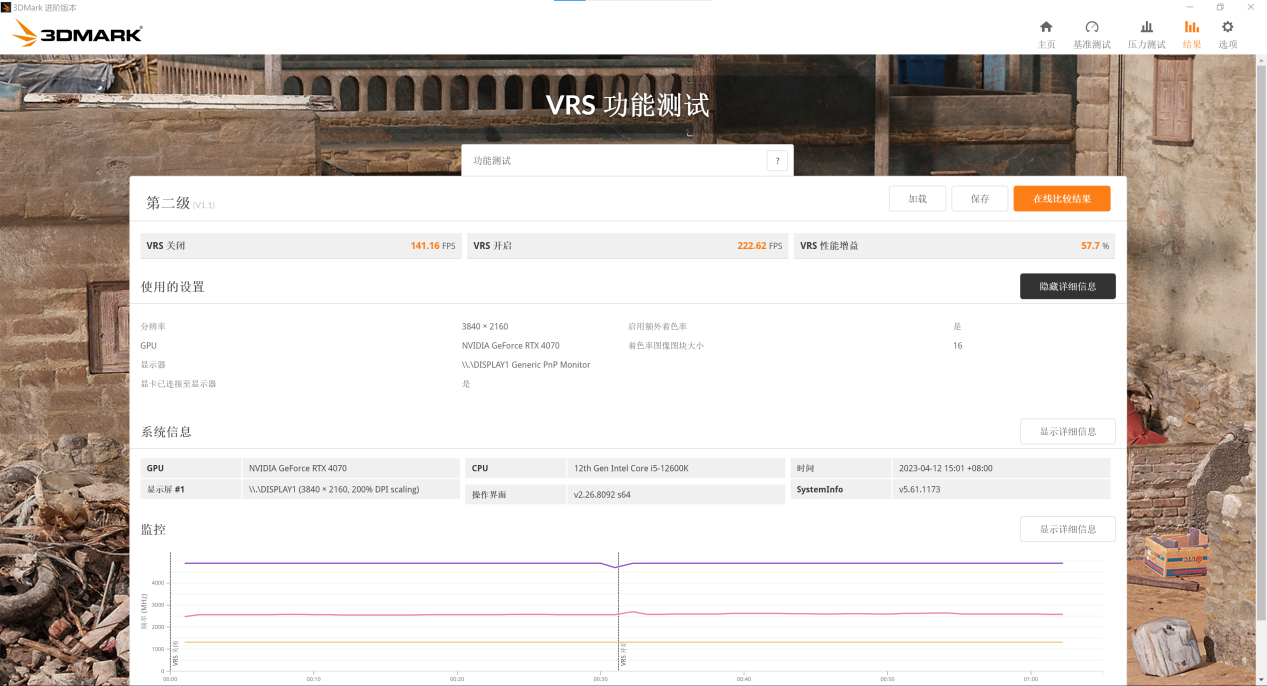The image size is (1267, 686).
Task: Click VRS 开启 score 222.62 FPS
Action: 759,246
